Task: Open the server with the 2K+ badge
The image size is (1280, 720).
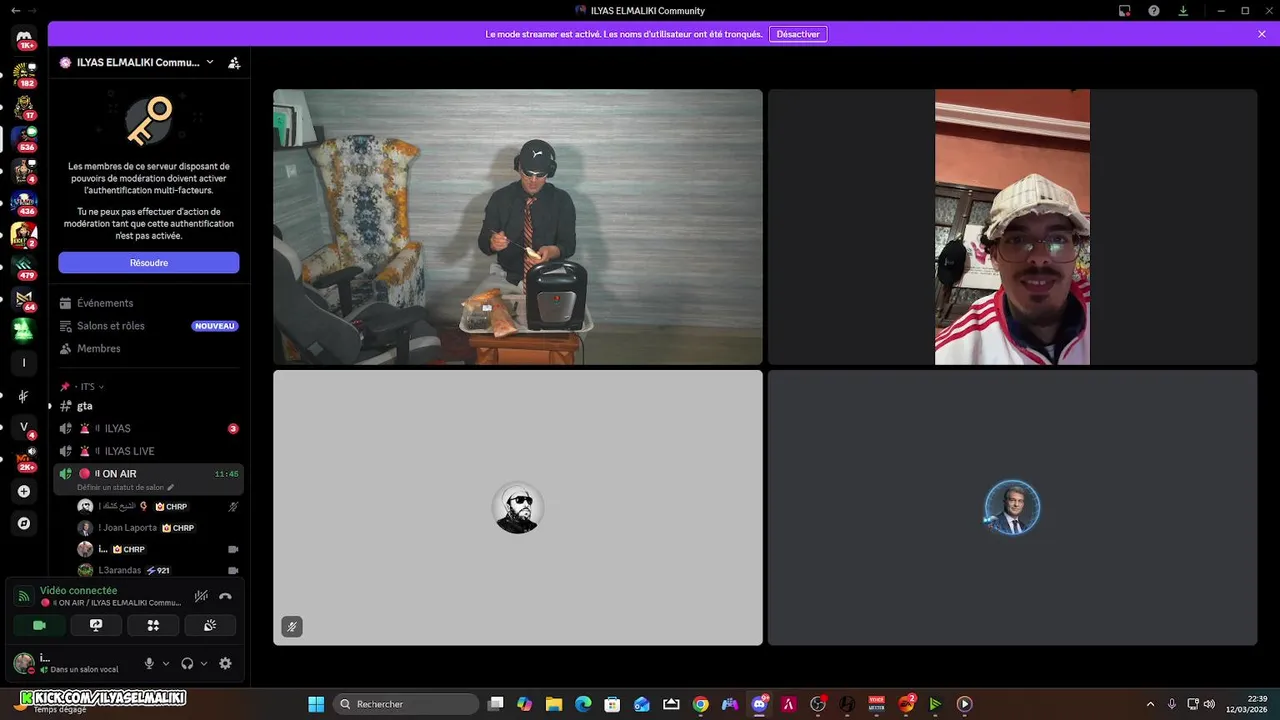Action: [24, 459]
